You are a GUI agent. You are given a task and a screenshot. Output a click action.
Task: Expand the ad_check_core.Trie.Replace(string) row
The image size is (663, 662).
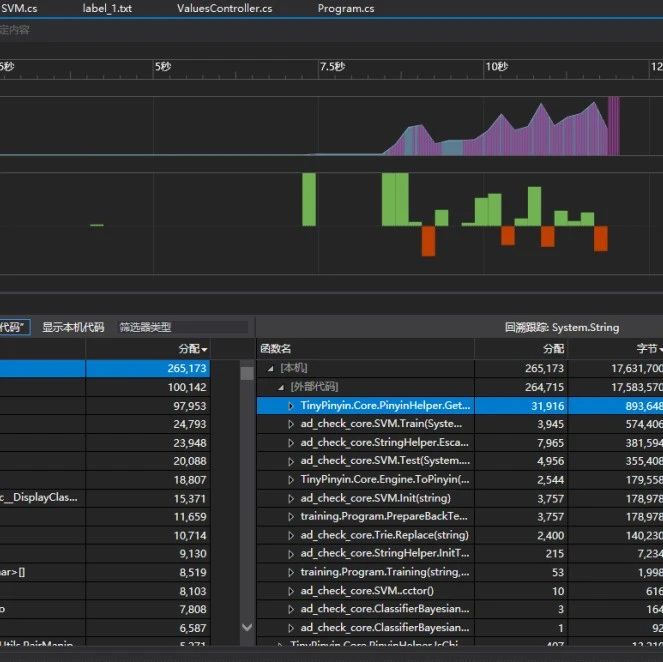pyautogui.click(x=291, y=535)
